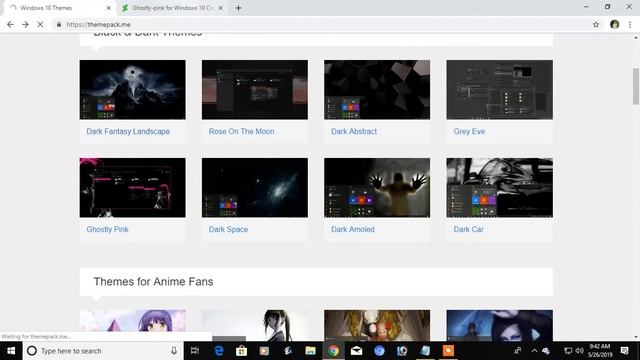The width and height of the screenshot is (640, 360).
Task: Select the Grey Eve preview image
Action: (500, 90)
